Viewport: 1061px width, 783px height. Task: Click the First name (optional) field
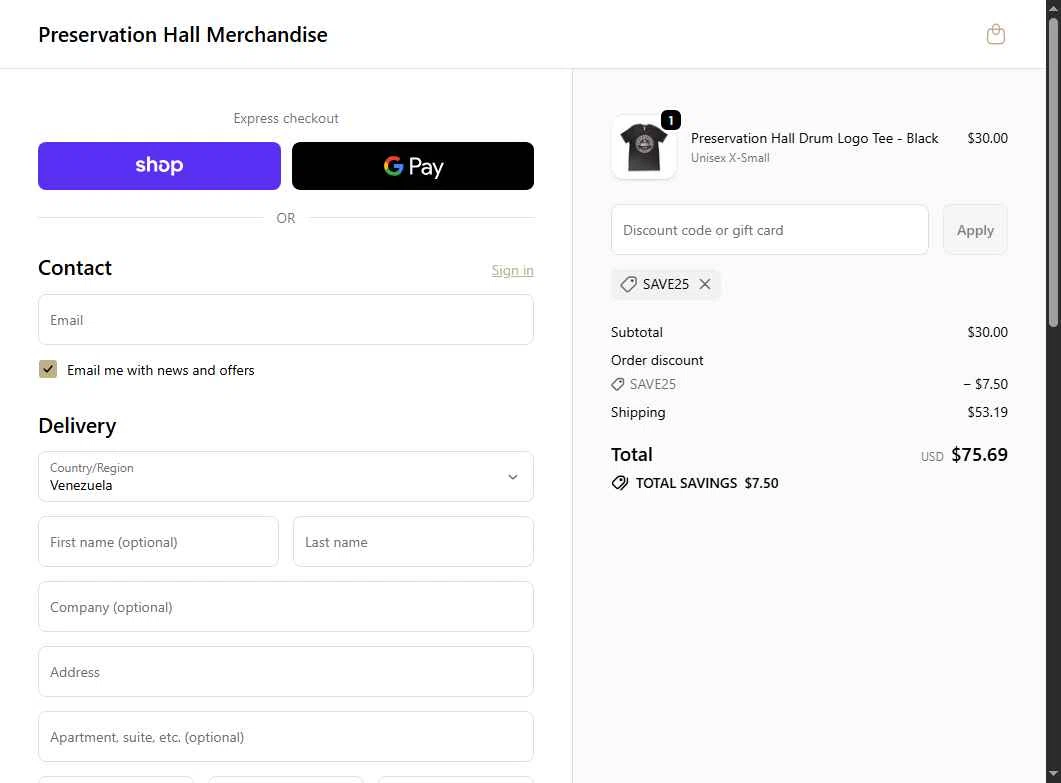(158, 541)
